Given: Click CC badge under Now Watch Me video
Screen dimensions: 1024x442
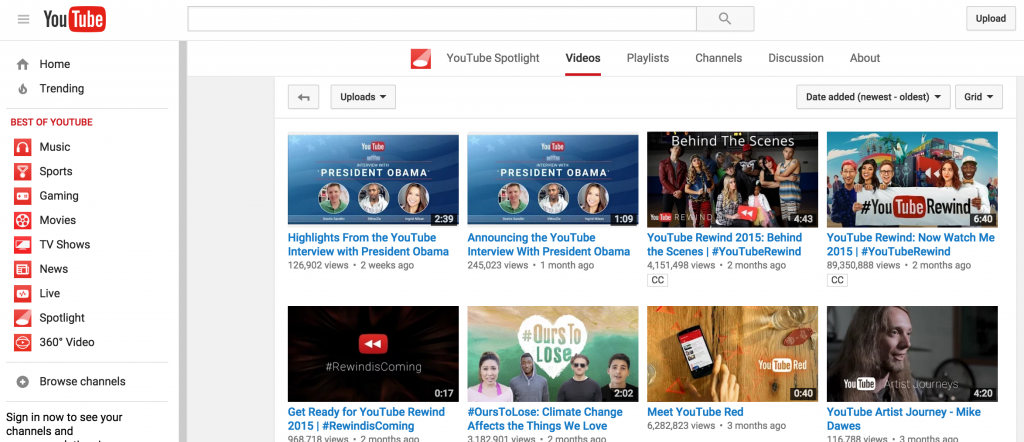Looking at the screenshot, I should [x=837, y=280].
